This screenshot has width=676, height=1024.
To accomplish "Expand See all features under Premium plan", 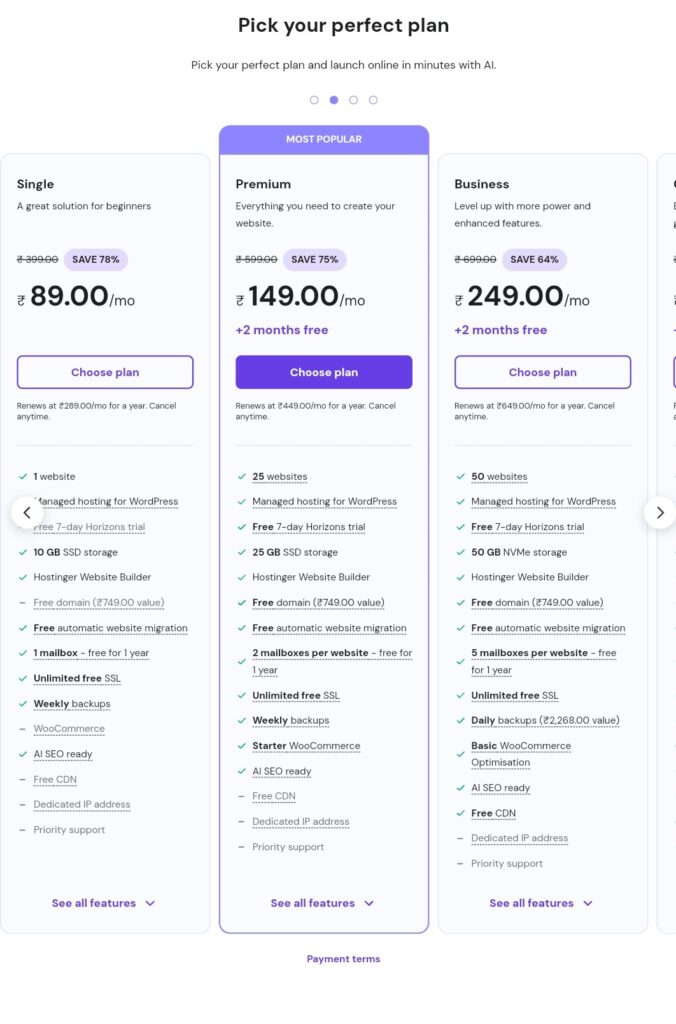I will pyautogui.click(x=323, y=903).
